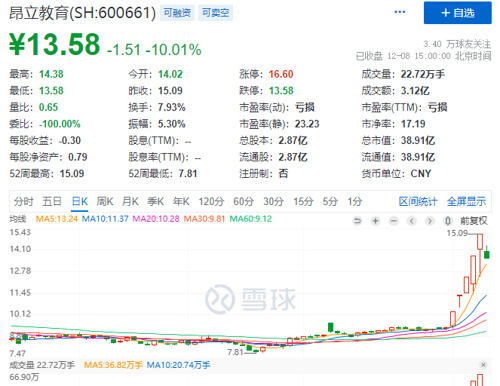This screenshot has width=500, height=386.
Task: Click the 跌停 13.58 value
Action: (281, 91)
